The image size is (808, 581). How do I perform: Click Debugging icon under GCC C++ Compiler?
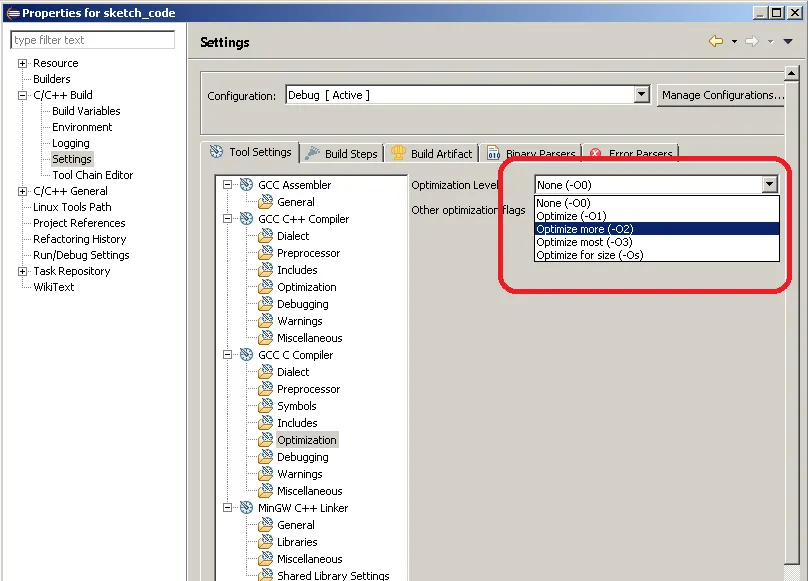tap(265, 304)
